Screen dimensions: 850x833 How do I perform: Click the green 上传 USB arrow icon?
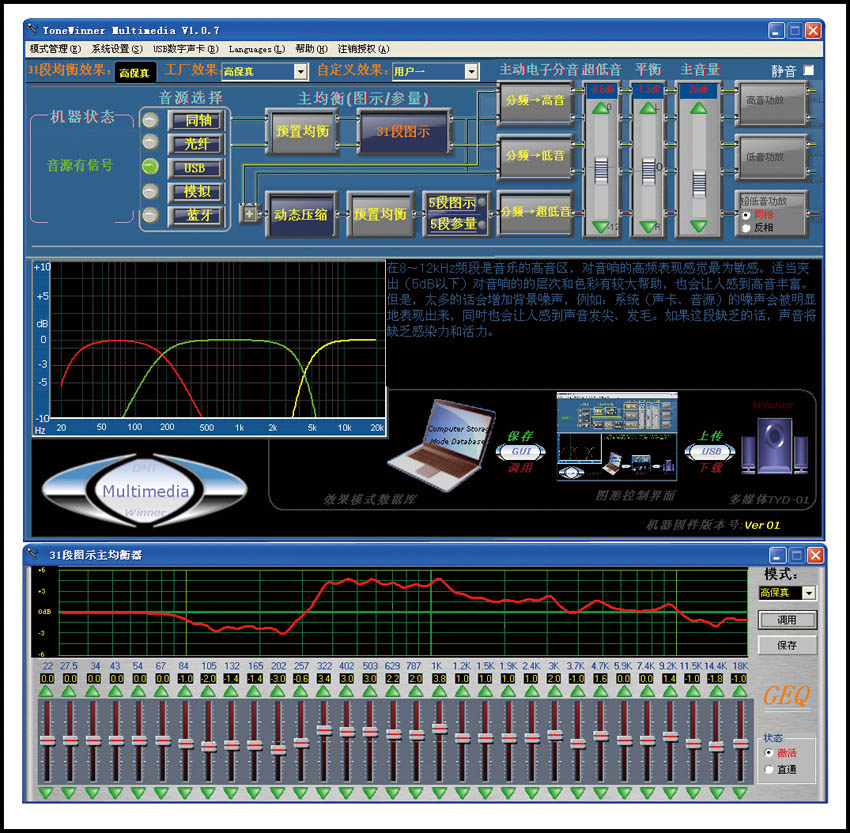pos(711,451)
